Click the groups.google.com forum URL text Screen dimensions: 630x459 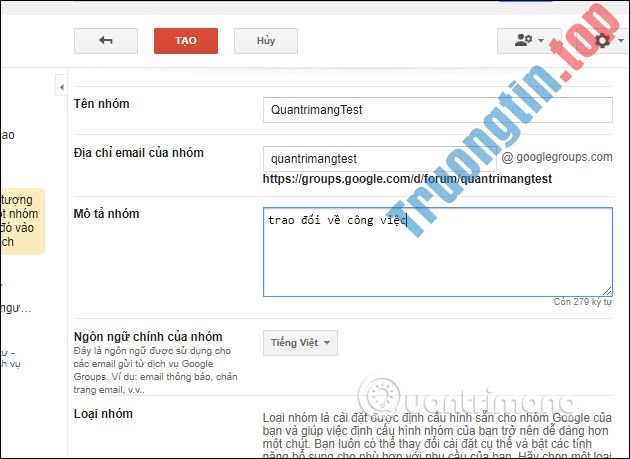coord(407,179)
